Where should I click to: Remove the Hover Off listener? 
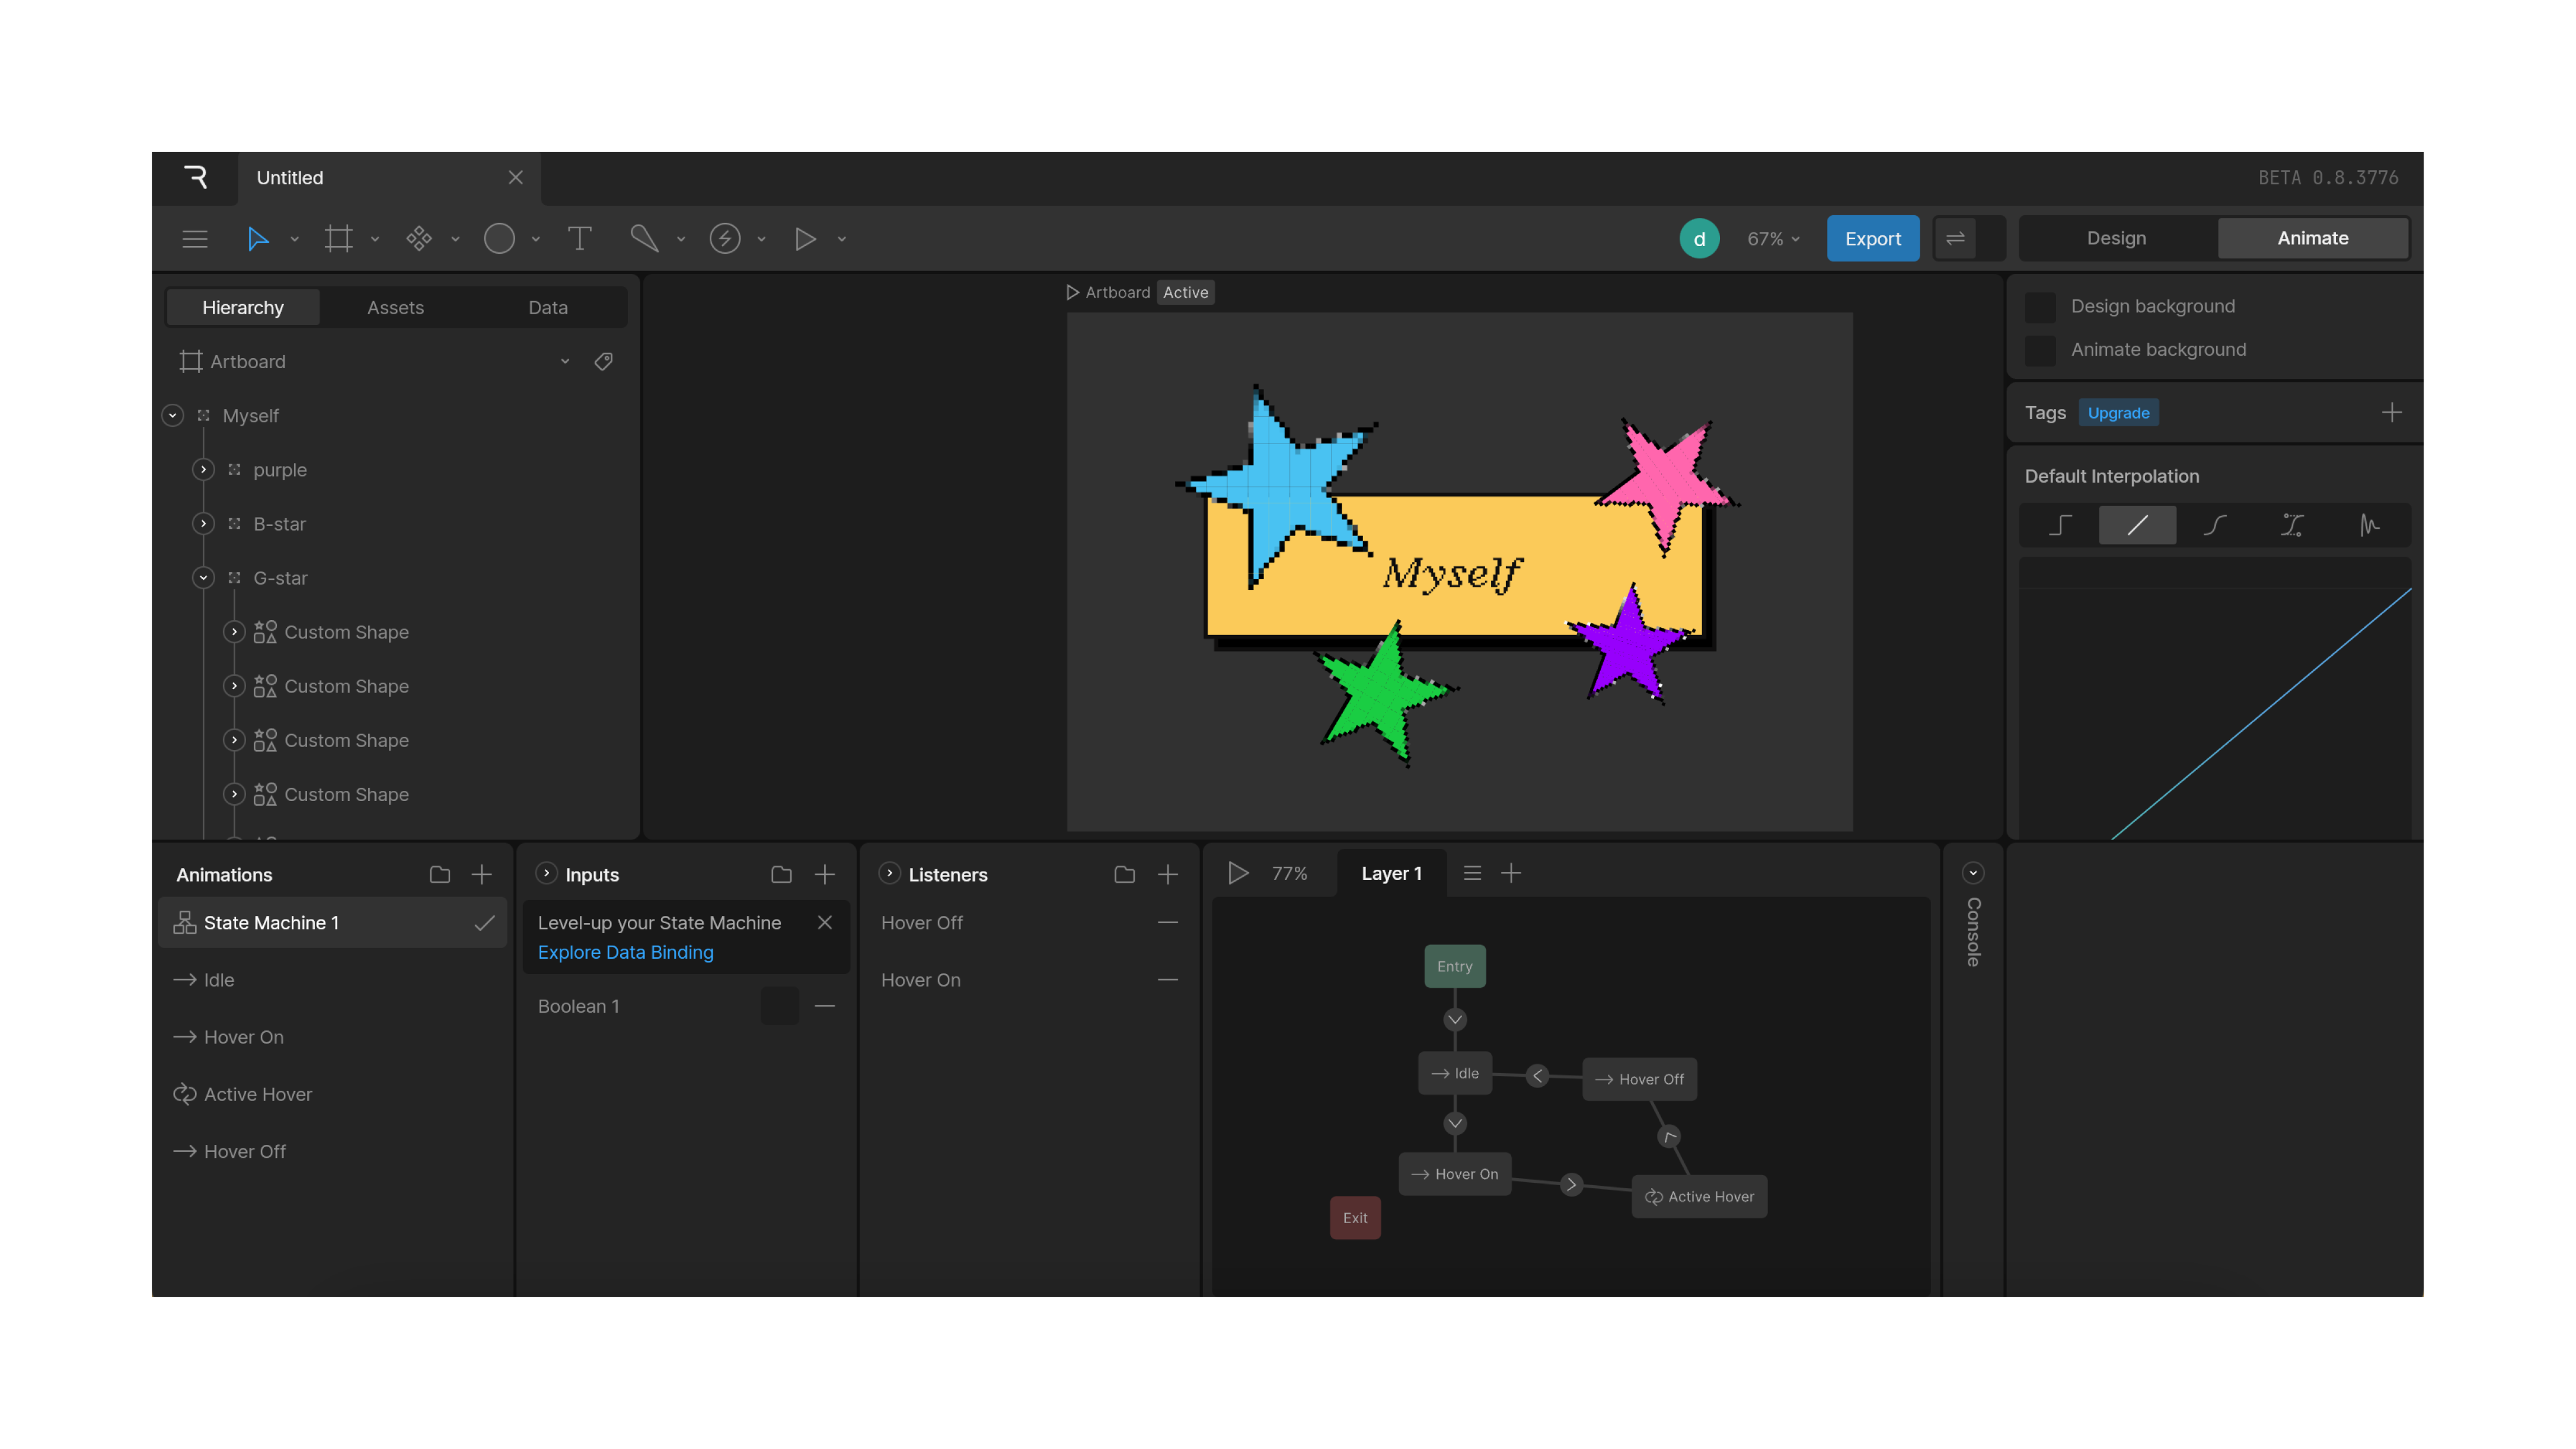[x=1168, y=922]
